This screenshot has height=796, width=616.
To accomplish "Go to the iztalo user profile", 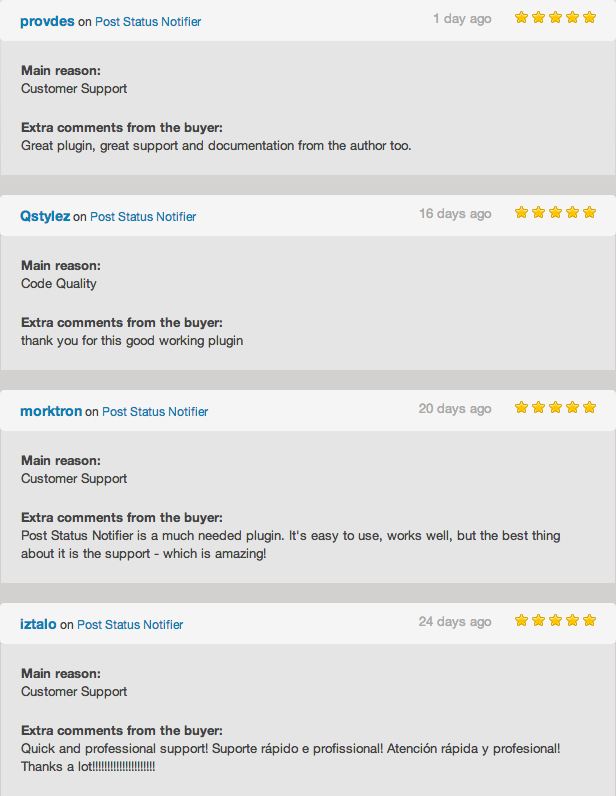I will pos(38,624).
